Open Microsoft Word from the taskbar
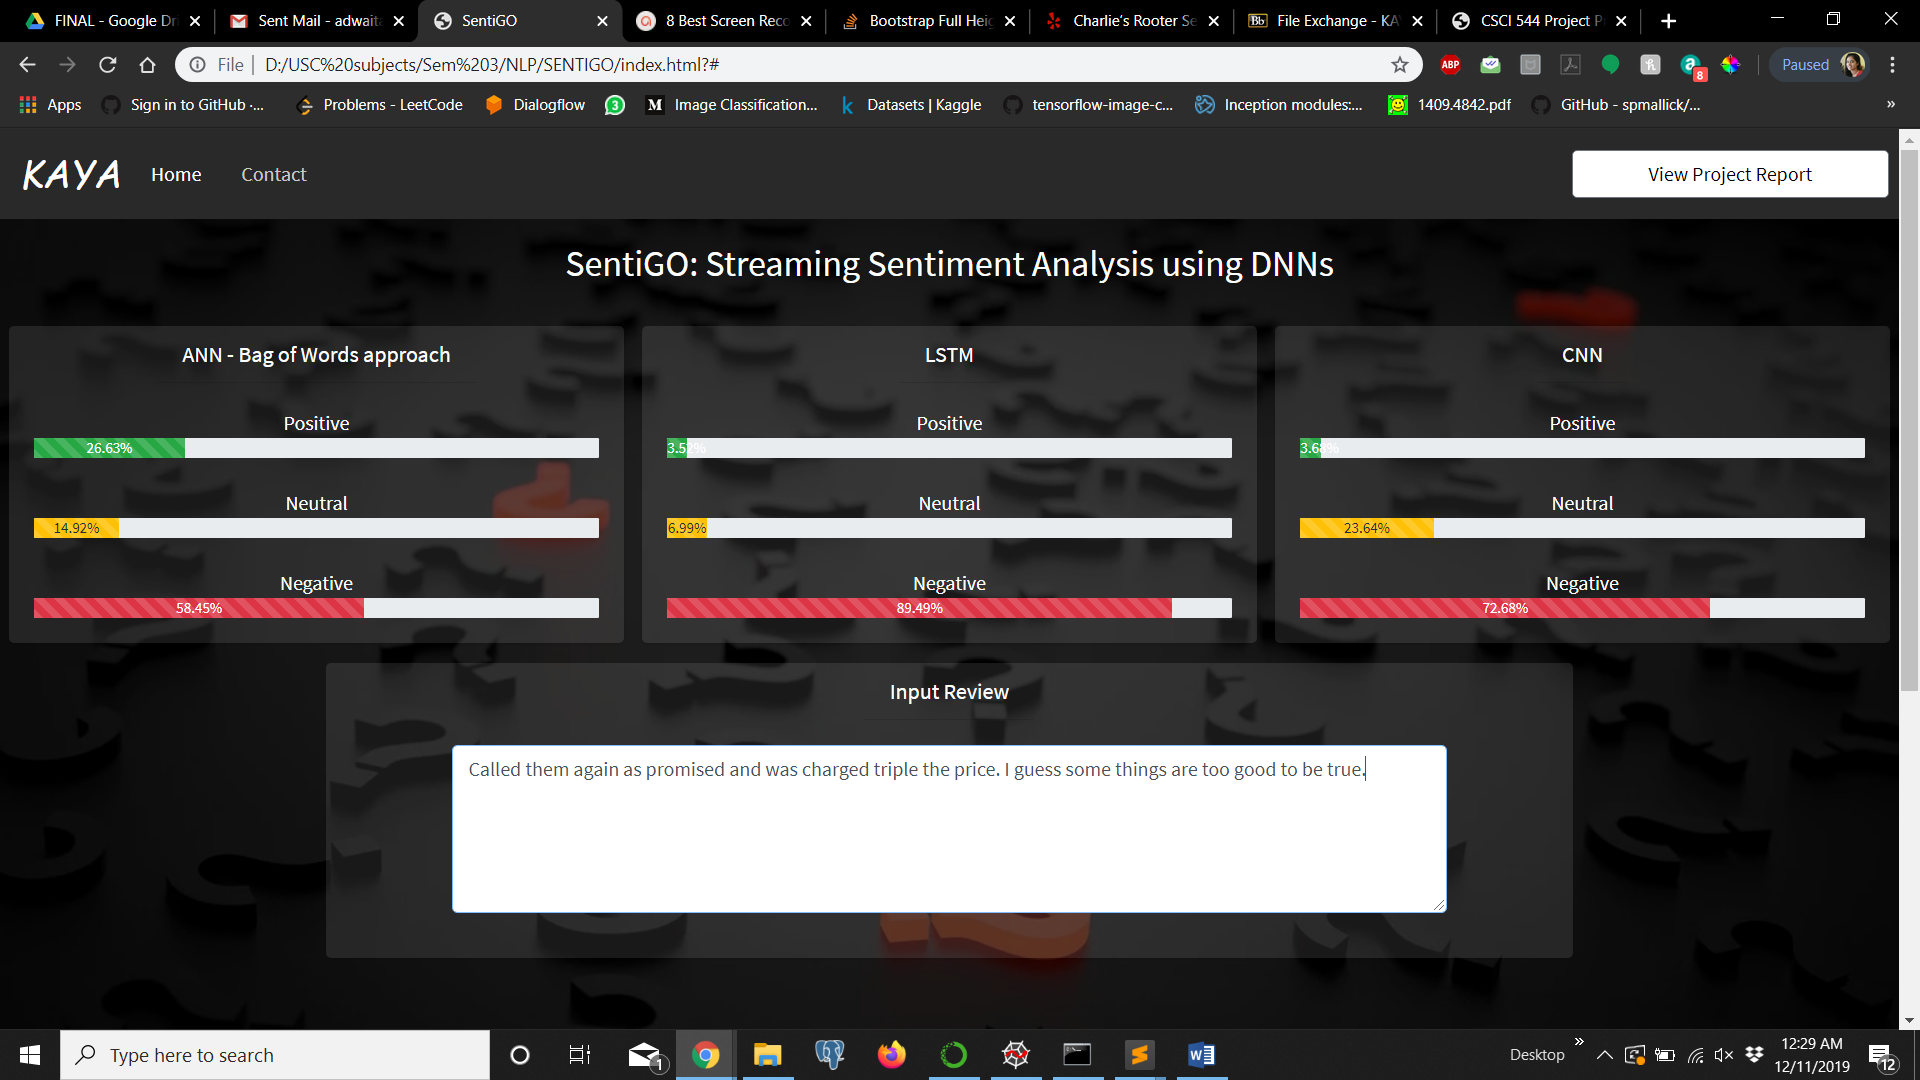Viewport: 1920px width, 1080px height. [1201, 1055]
